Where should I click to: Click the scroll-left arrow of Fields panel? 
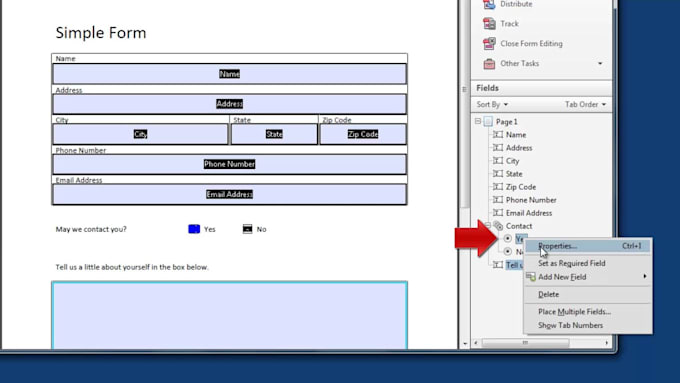(x=476, y=343)
